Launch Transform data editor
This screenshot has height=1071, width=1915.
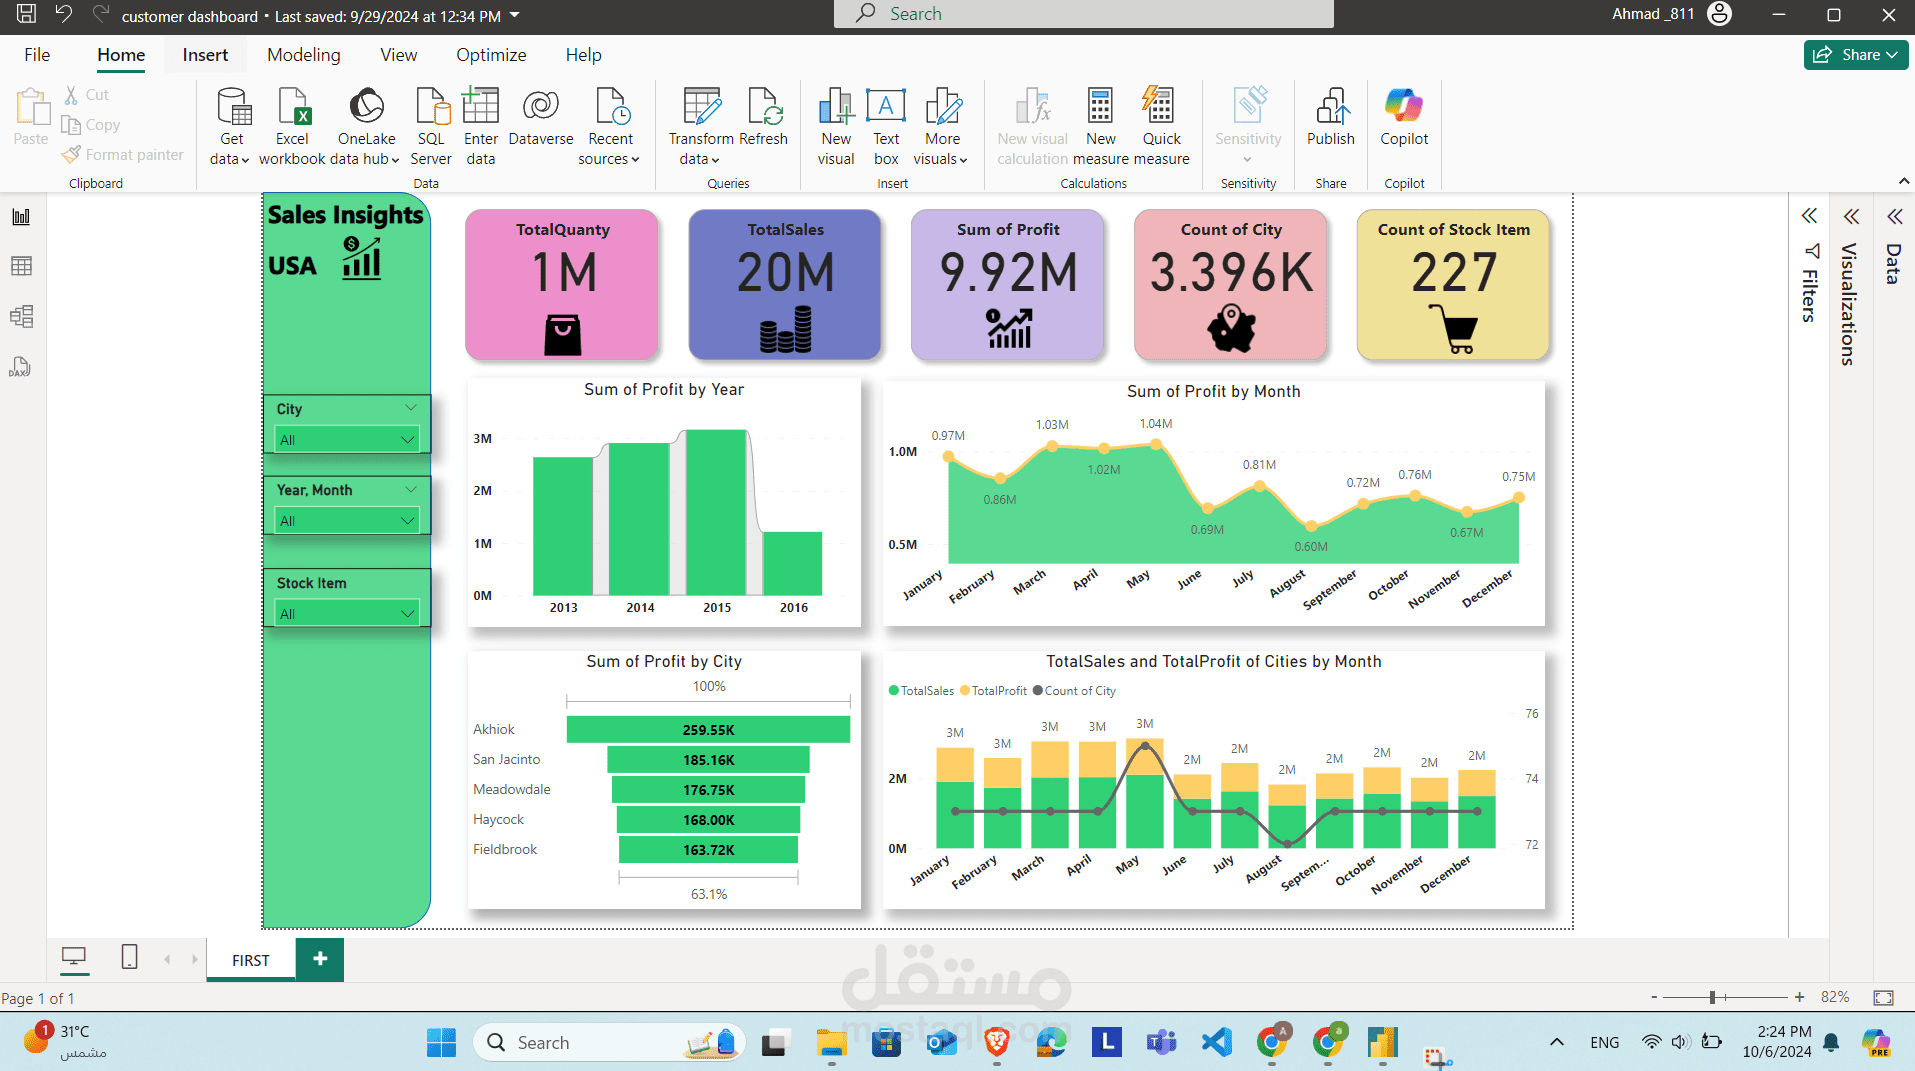point(701,126)
